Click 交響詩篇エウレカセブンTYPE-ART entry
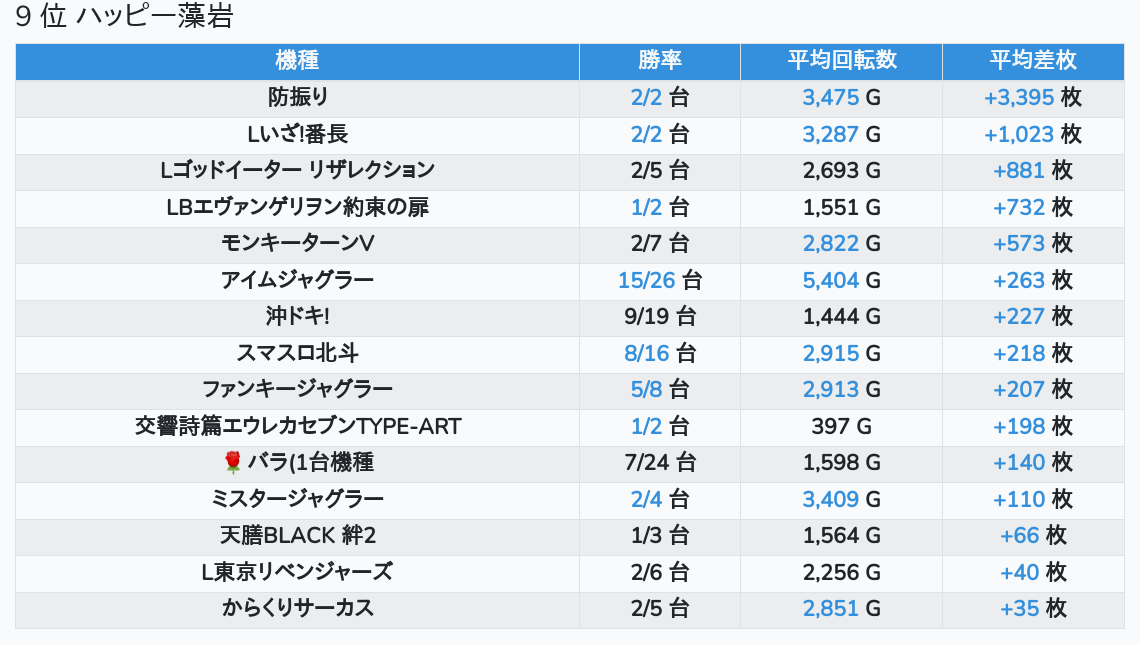The width and height of the screenshot is (1140, 645). (297, 427)
